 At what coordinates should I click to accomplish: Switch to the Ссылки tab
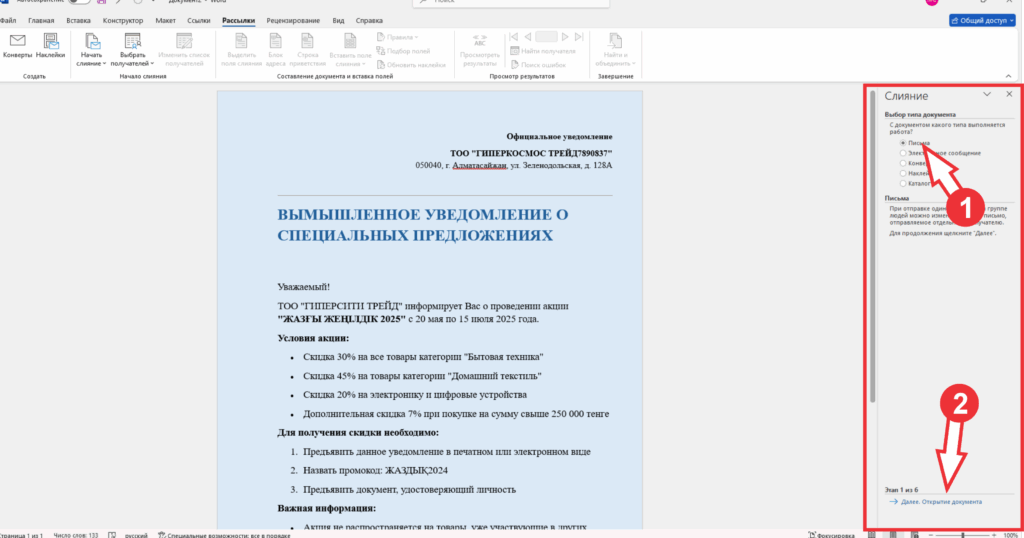tap(199, 20)
